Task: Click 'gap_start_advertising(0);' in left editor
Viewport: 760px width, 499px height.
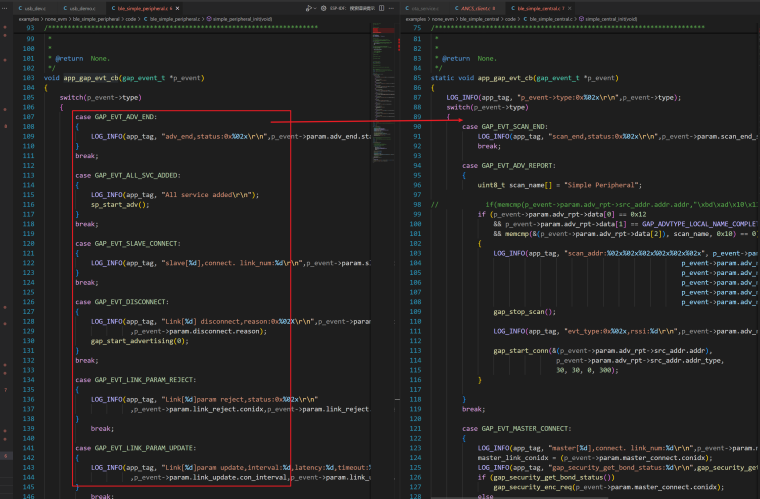Action: tap(140, 341)
